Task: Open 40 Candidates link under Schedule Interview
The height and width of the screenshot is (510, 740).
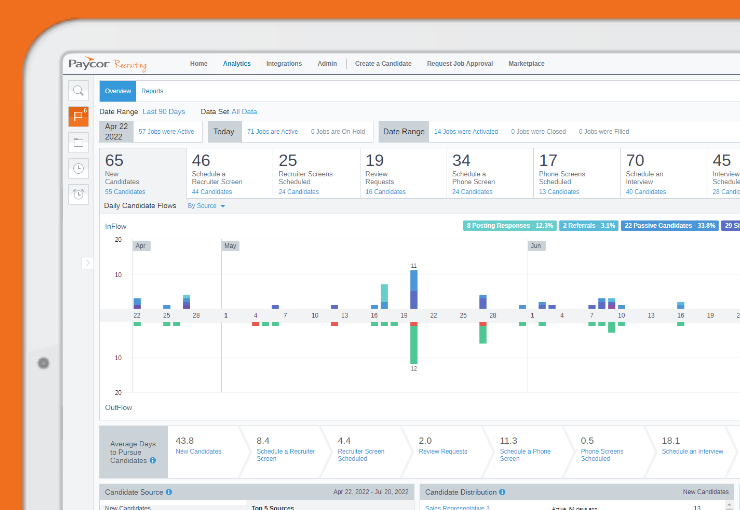Action: (646, 192)
